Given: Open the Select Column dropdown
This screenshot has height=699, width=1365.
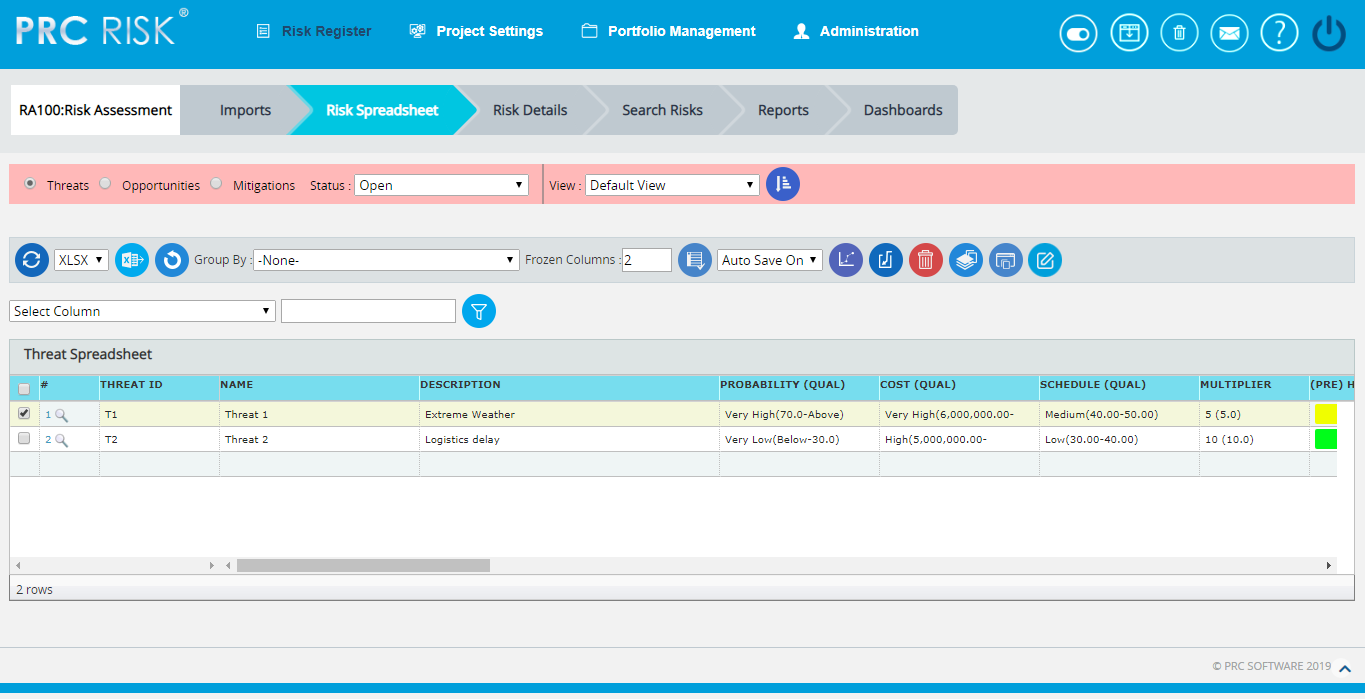Looking at the screenshot, I should [142, 311].
